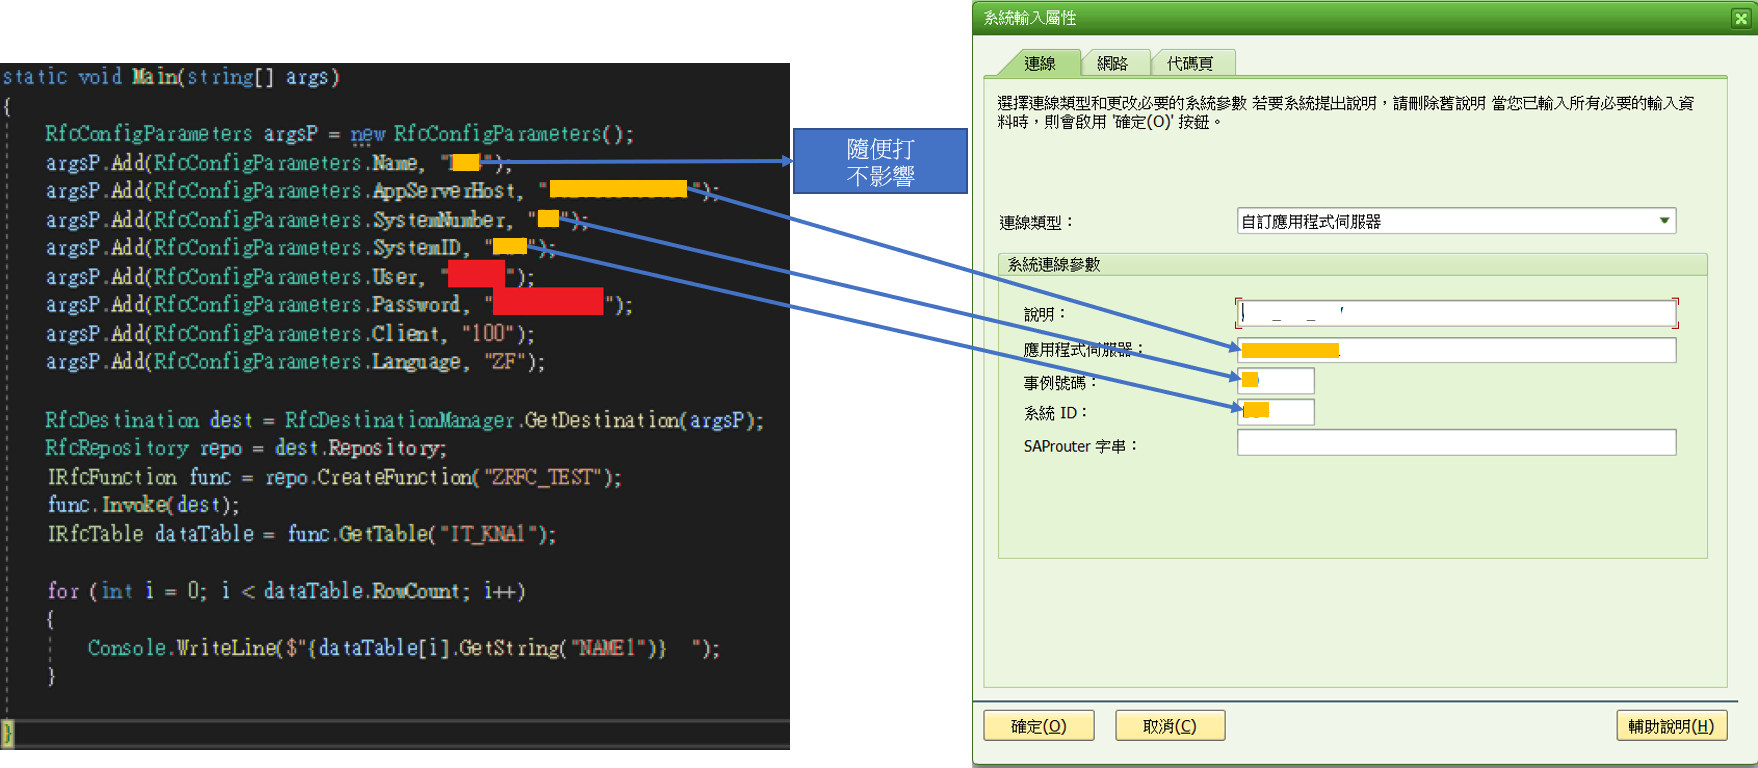The width and height of the screenshot is (1758, 768).
Task: Close the 系統輸入屬性 dialog
Action: pyautogui.click(x=1740, y=18)
